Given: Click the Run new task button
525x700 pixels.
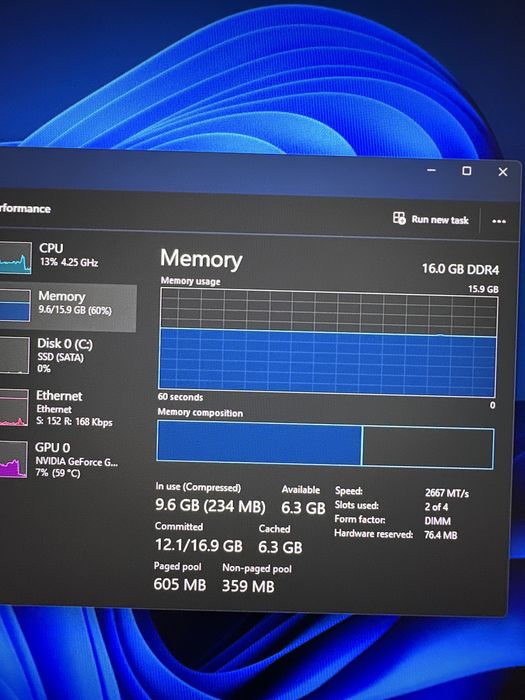Looking at the screenshot, I should click(x=431, y=219).
